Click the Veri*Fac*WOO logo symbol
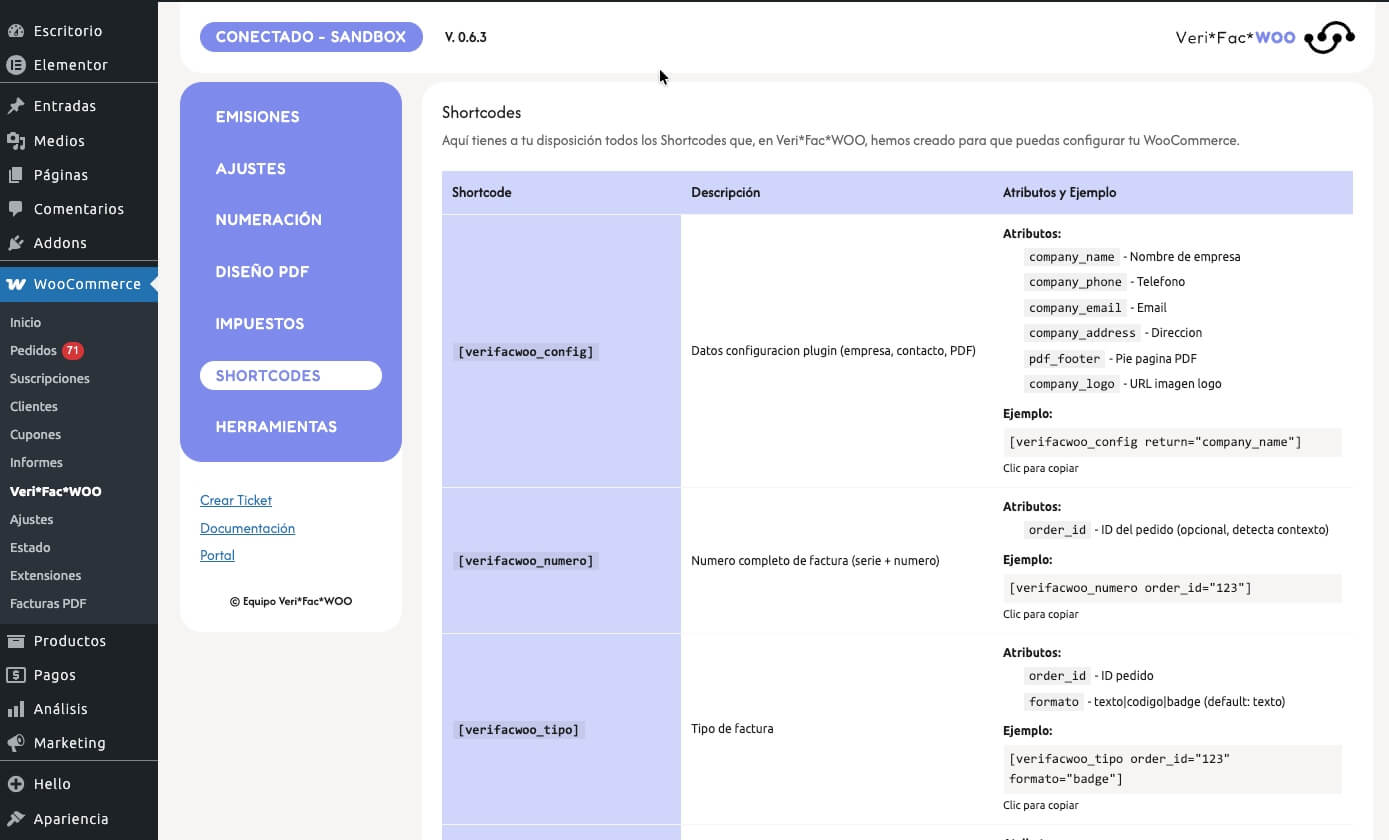This screenshot has height=840, width=1389. click(x=1329, y=38)
